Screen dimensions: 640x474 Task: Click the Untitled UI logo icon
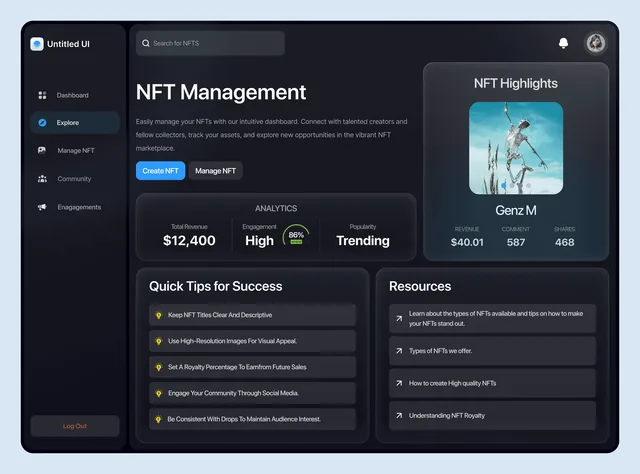tap(37, 44)
